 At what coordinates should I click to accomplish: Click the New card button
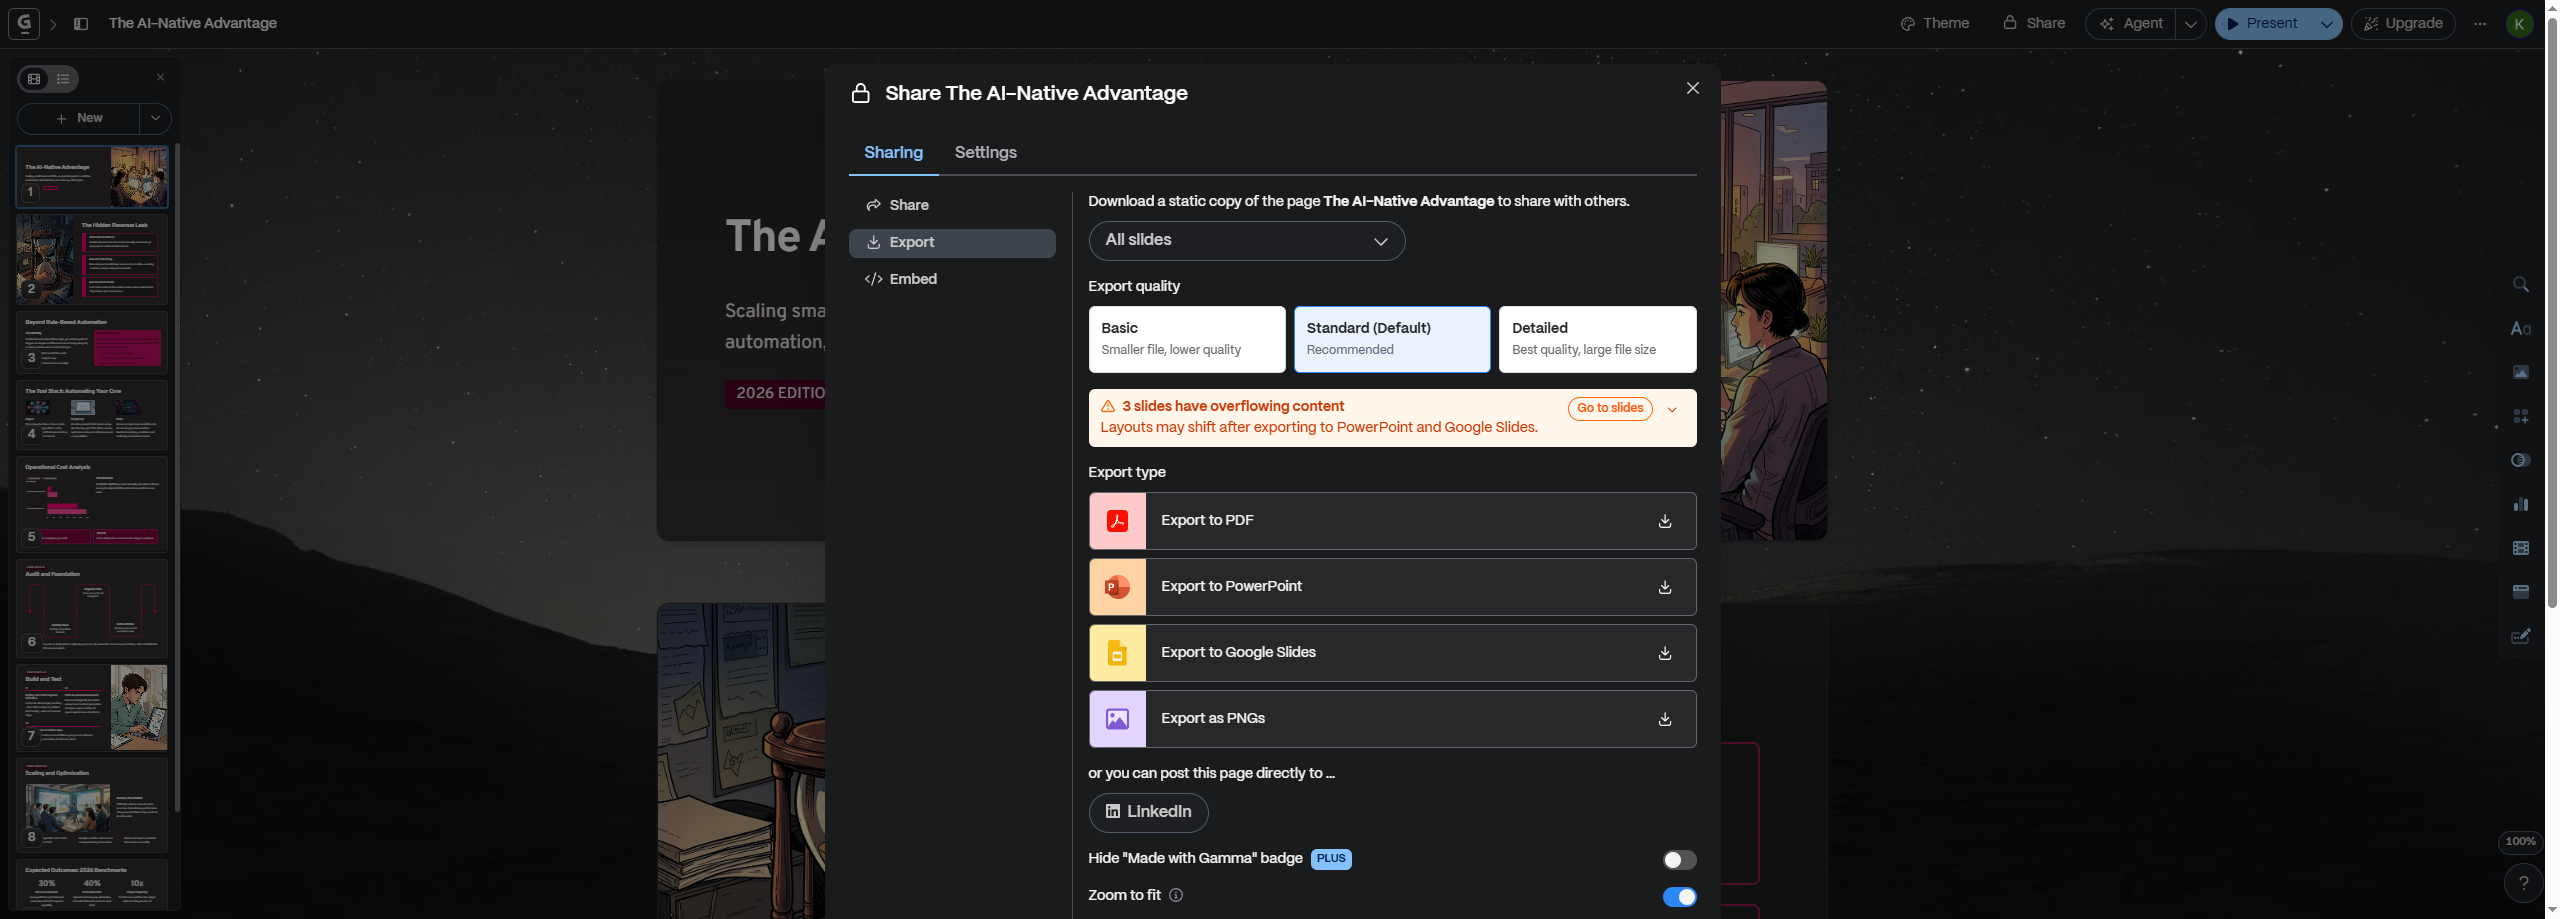79,118
